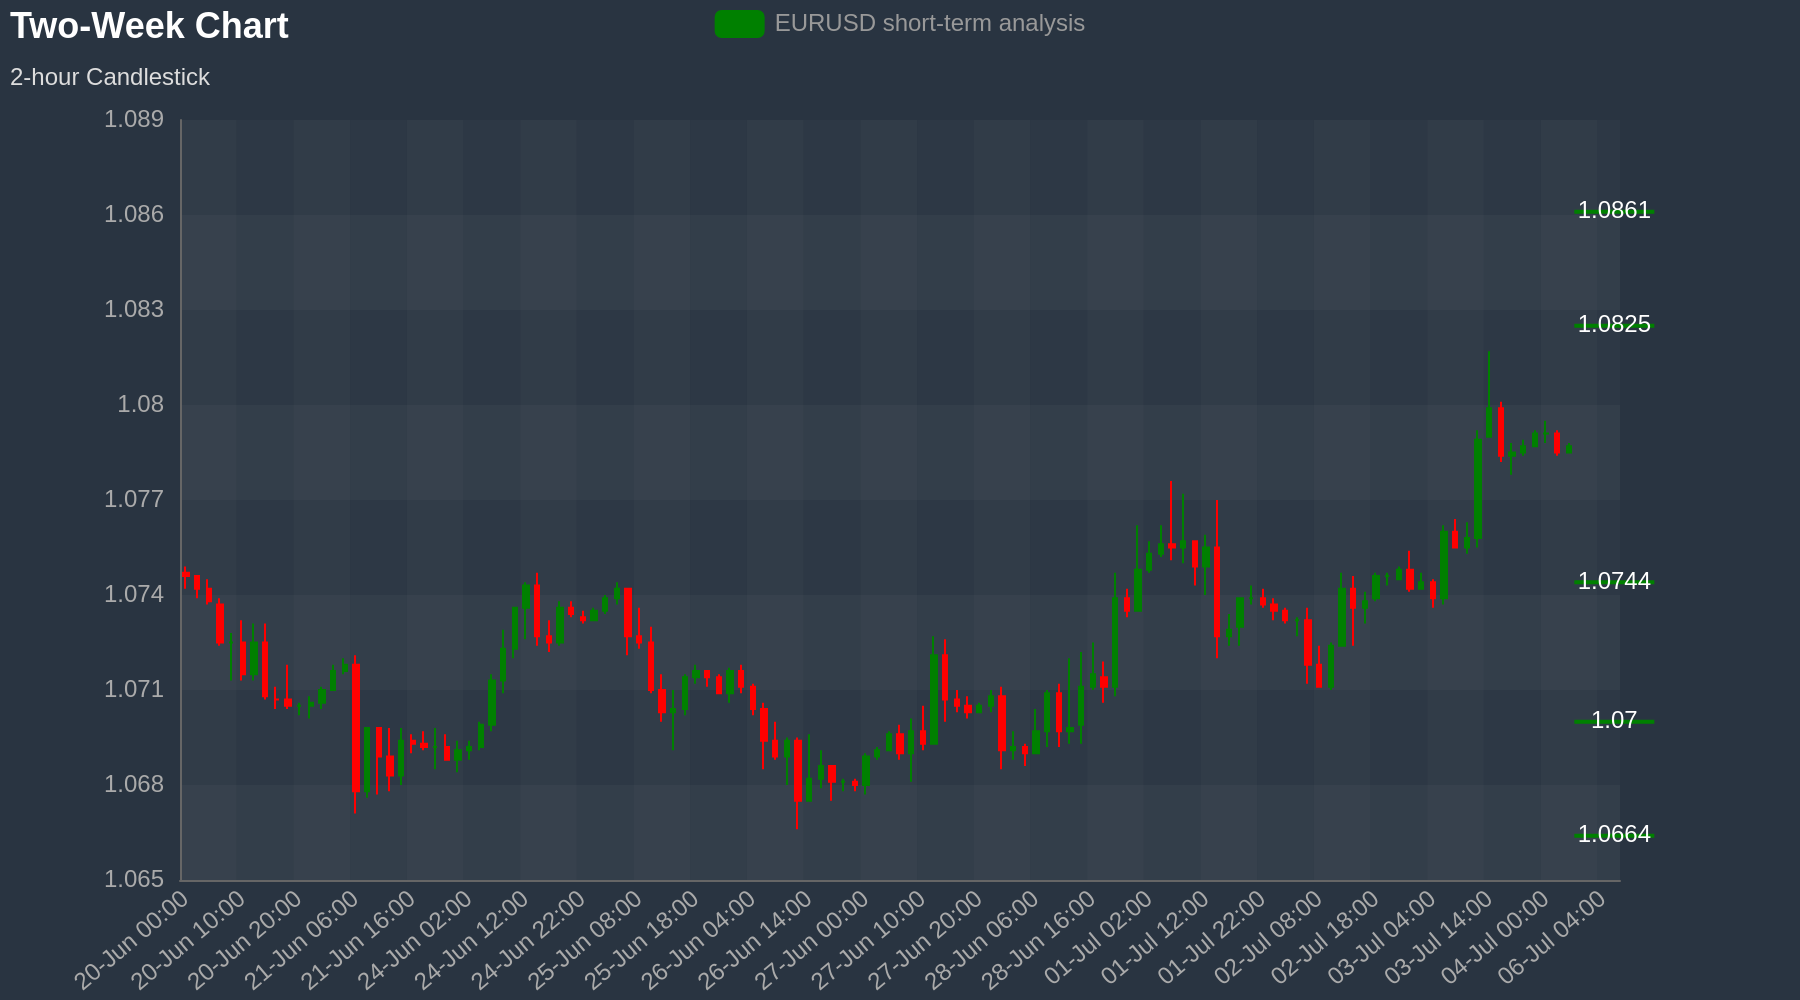Click the 20-Jun 10:00 x-axis label
Viewport: 1800px width, 1000px height.
[x=189, y=941]
